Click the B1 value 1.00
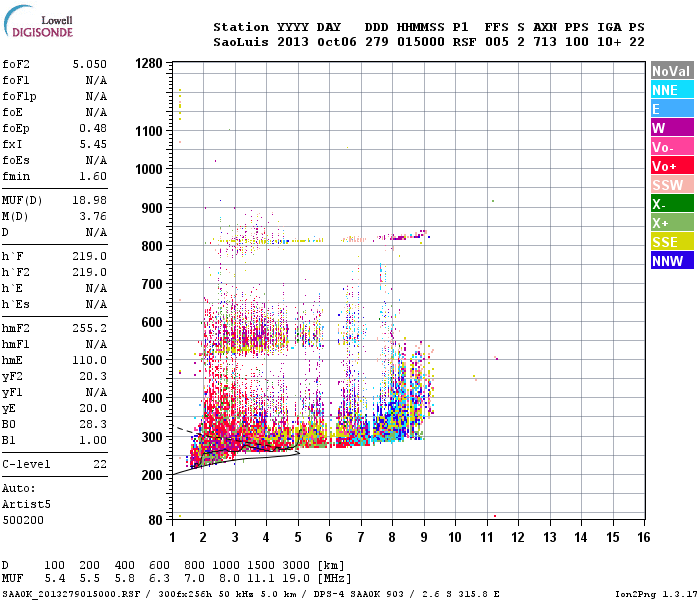Viewport: 700px width, 600px height. pyautogui.click(x=93, y=441)
